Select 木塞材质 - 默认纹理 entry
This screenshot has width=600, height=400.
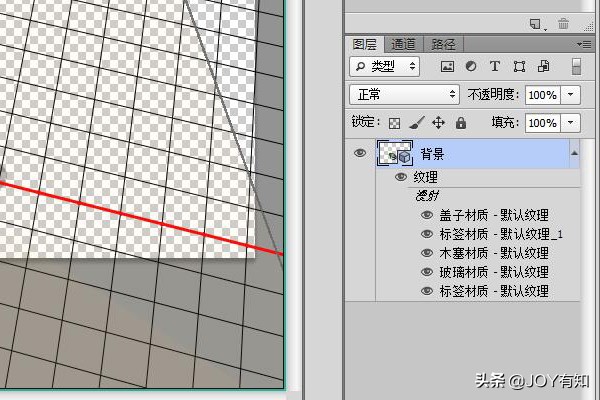[494, 253]
